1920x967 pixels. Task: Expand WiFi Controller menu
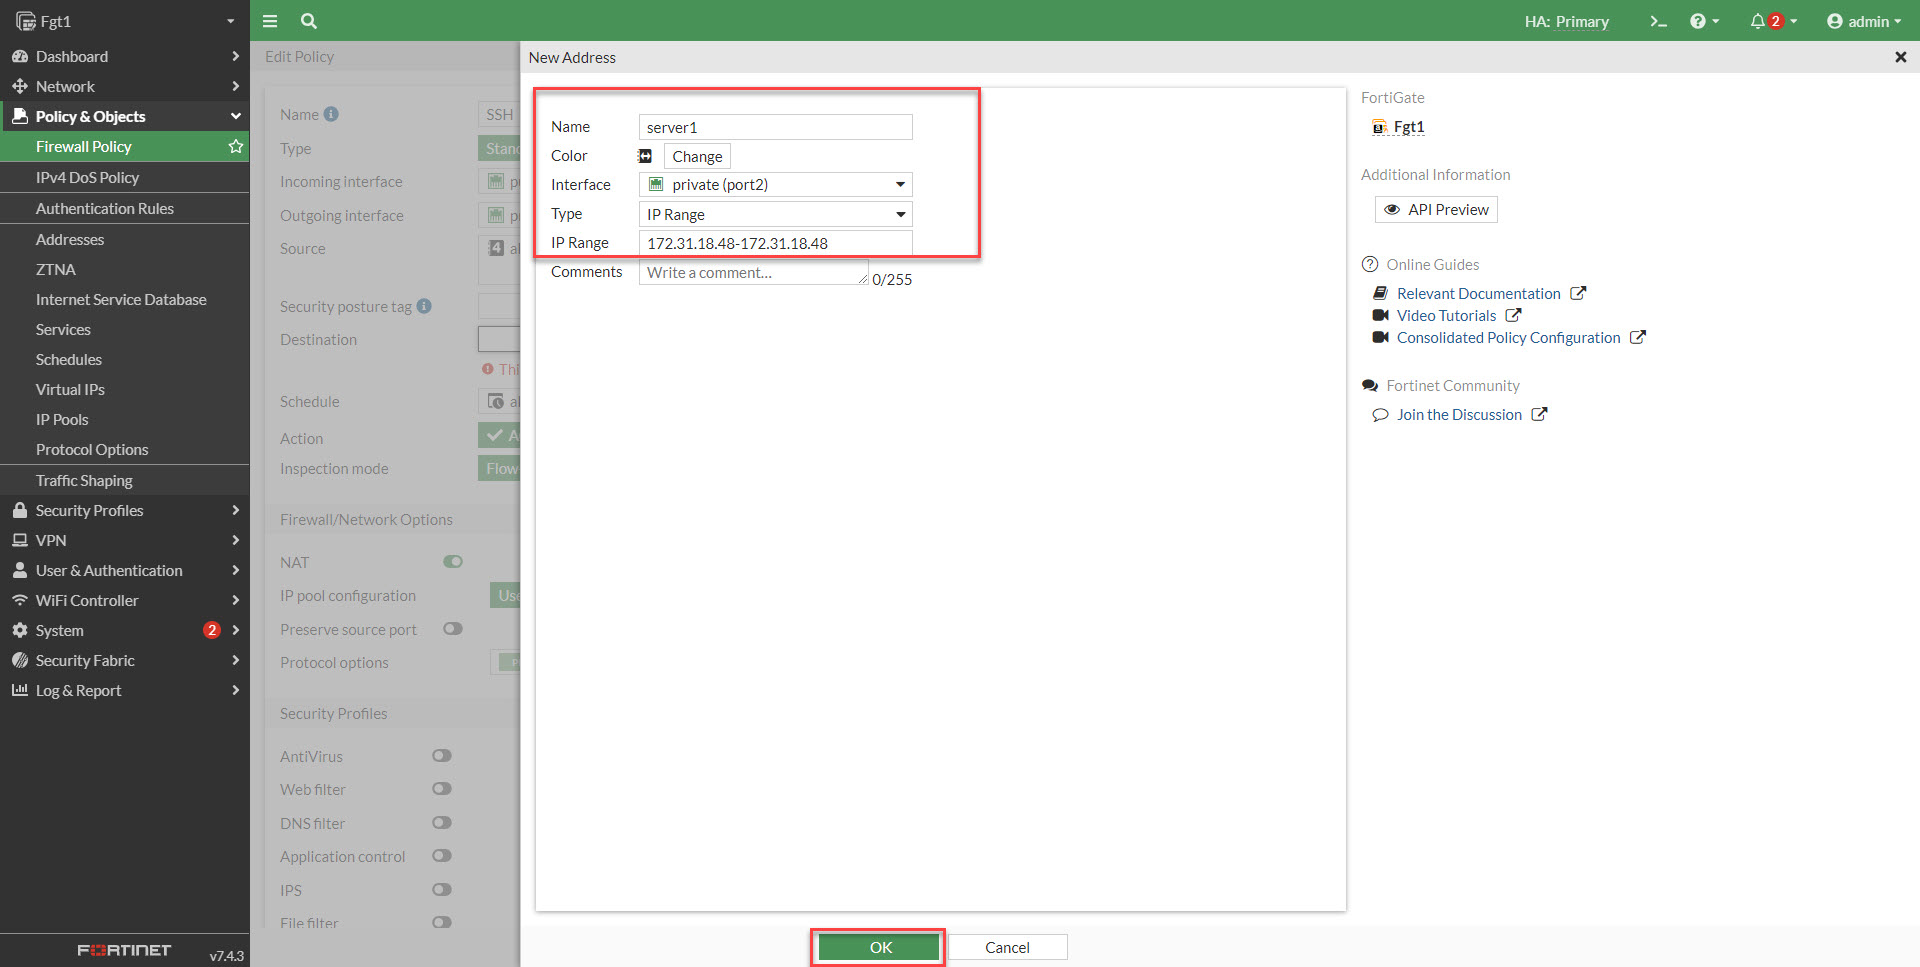tap(125, 600)
